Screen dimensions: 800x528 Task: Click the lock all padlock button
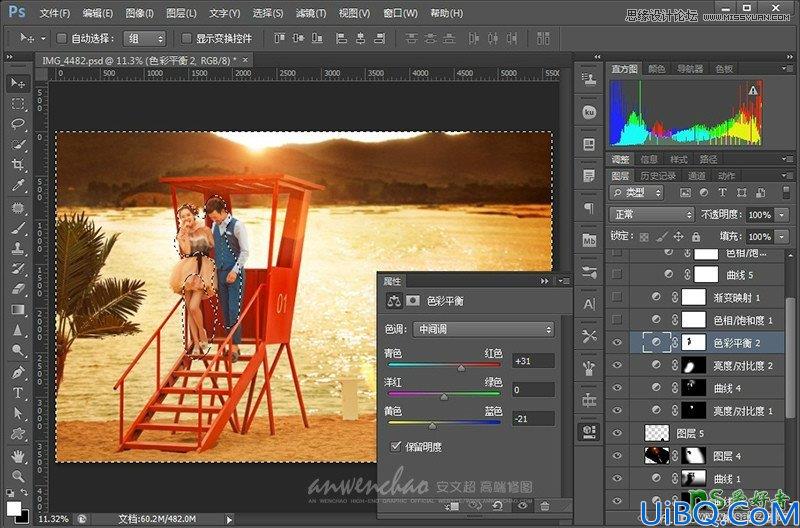[696, 237]
